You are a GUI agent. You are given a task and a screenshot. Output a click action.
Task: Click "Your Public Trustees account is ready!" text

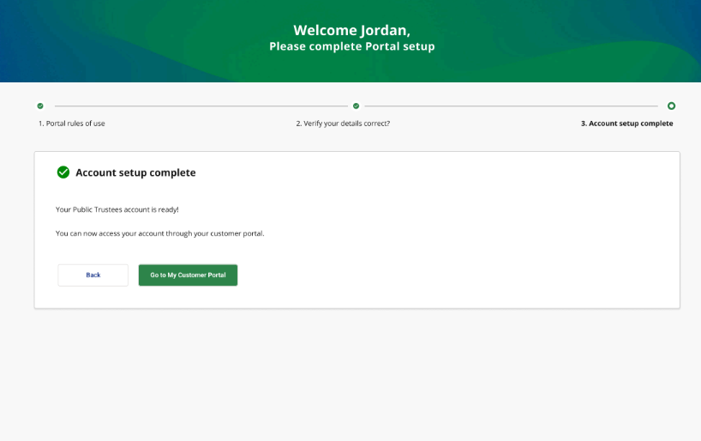117,209
